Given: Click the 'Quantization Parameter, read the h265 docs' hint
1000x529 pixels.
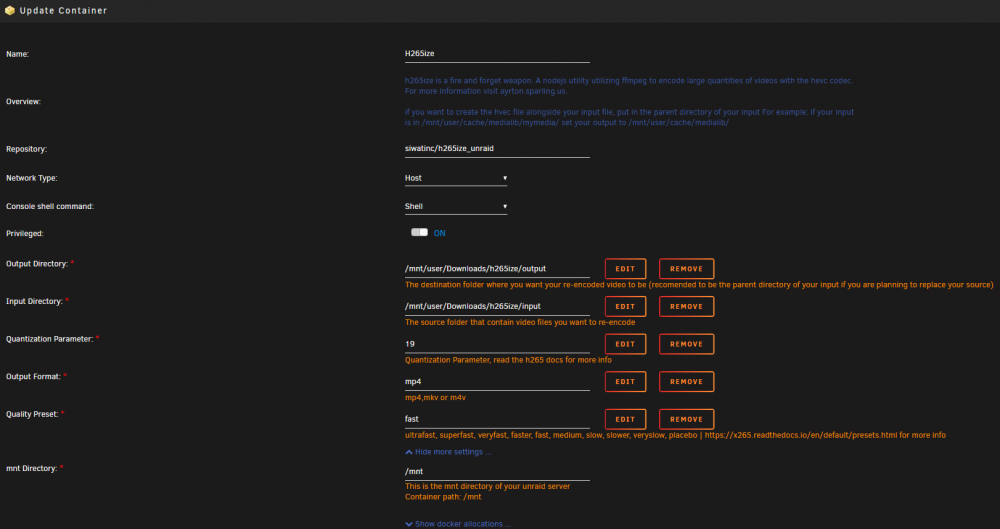Looking at the screenshot, I should pyautogui.click(x=508, y=360).
